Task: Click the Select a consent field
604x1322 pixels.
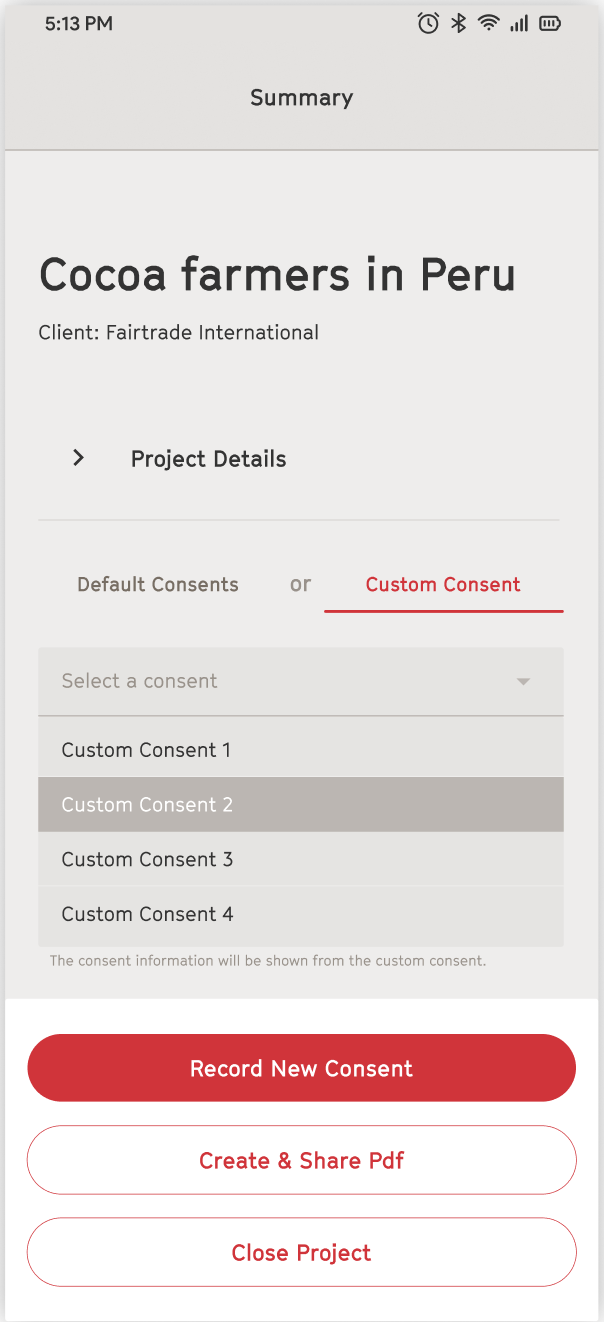Action: 301,681
